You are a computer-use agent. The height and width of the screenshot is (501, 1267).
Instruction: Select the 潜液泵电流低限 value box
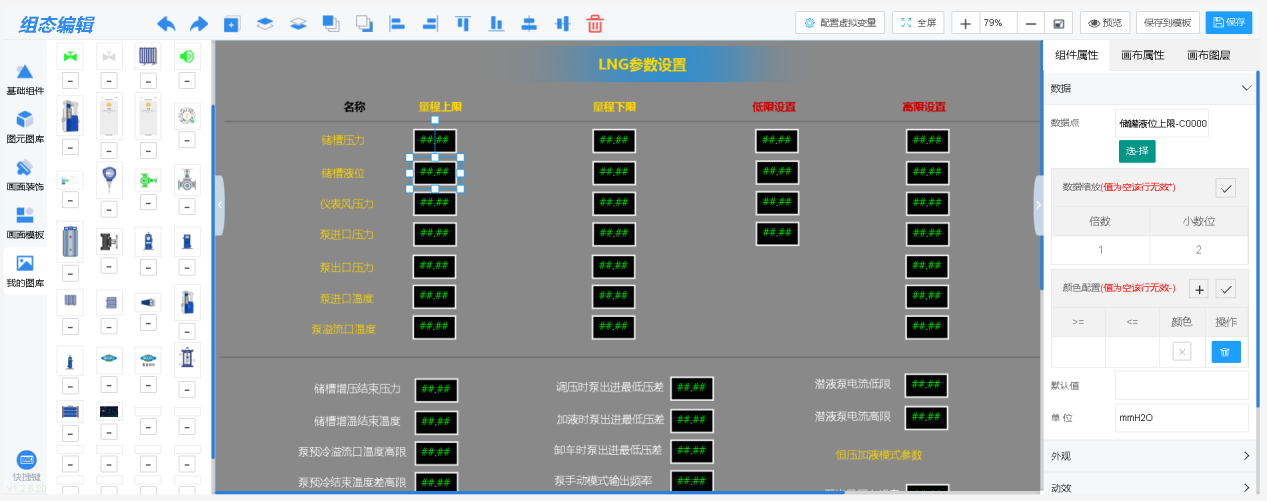click(x=926, y=385)
